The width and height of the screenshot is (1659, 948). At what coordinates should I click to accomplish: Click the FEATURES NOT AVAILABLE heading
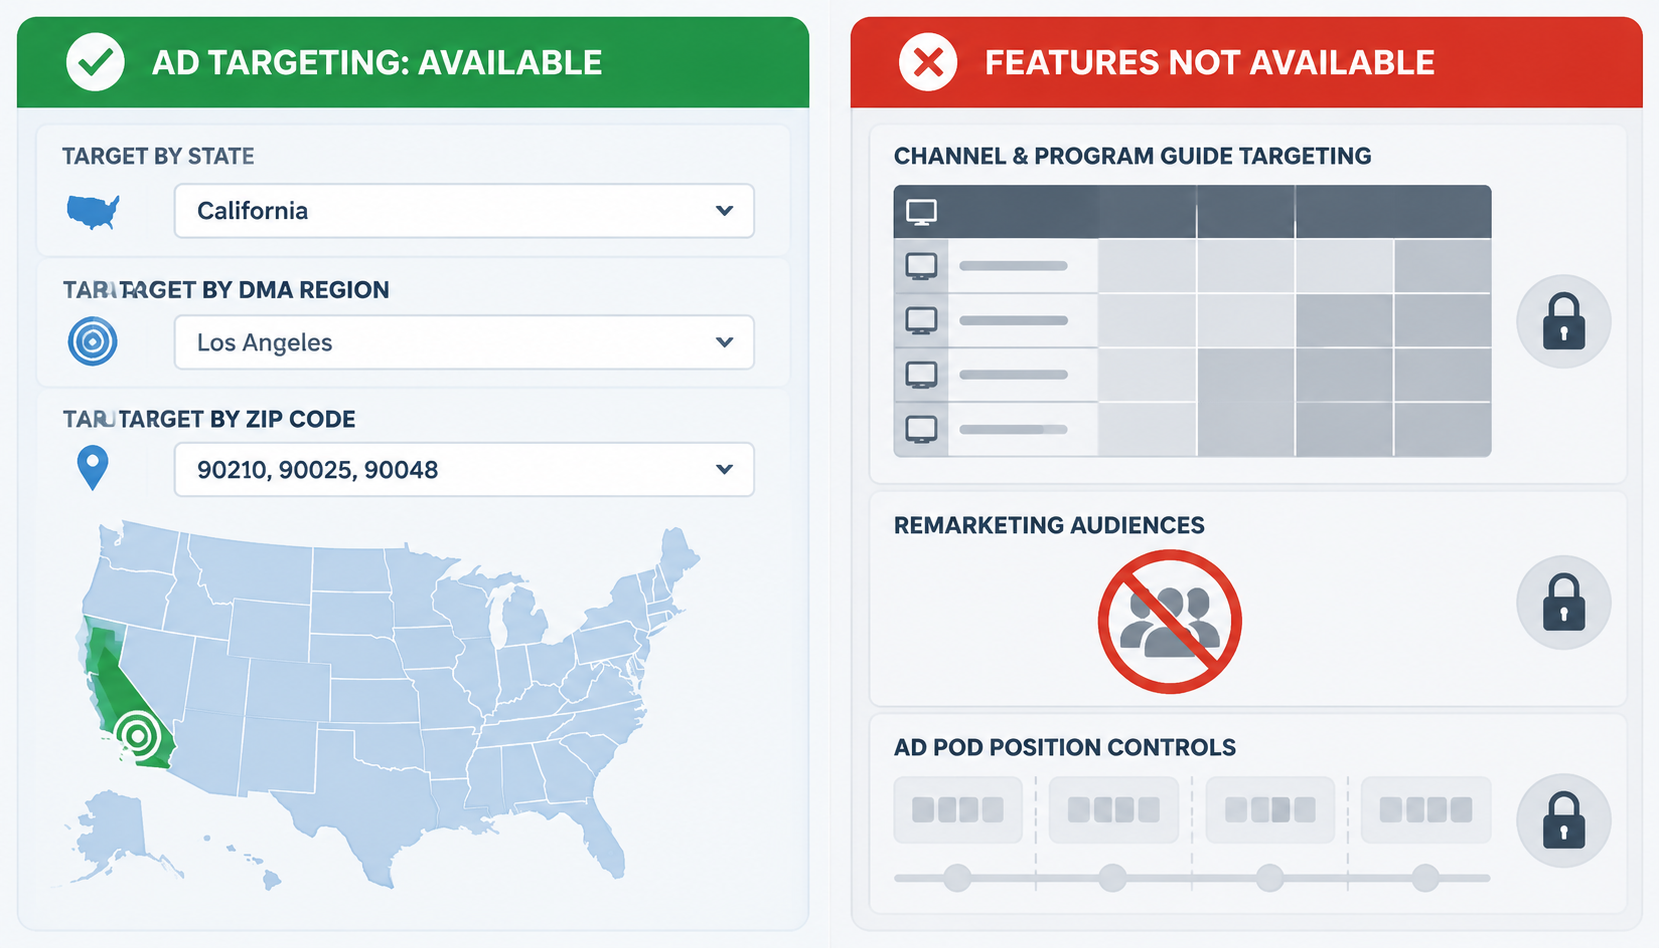click(x=1210, y=63)
